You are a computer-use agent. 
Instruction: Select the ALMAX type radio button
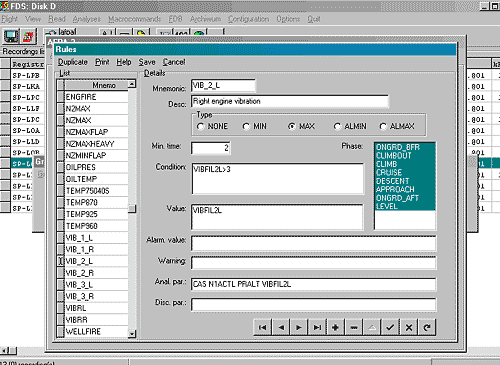[x=383, y=127]
